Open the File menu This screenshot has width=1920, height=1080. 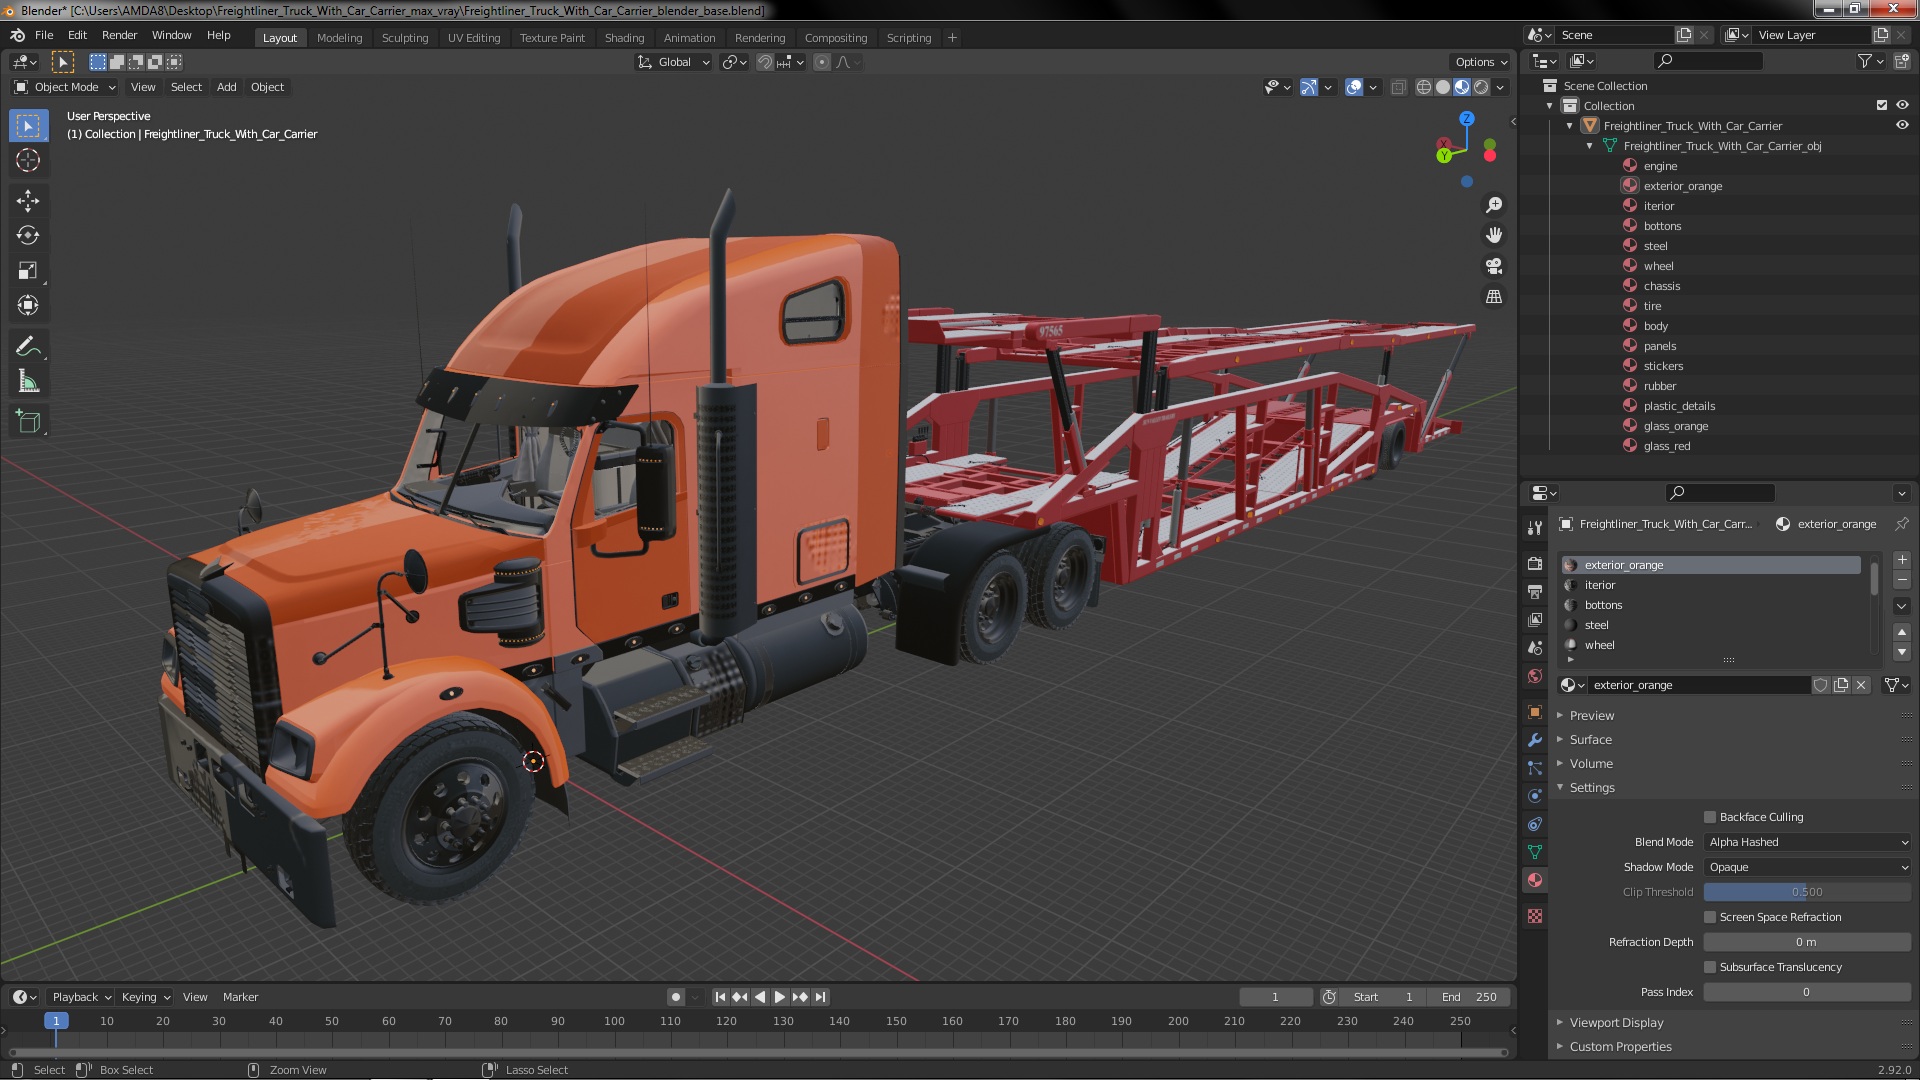pyautogui.click(x=44, y=35)
